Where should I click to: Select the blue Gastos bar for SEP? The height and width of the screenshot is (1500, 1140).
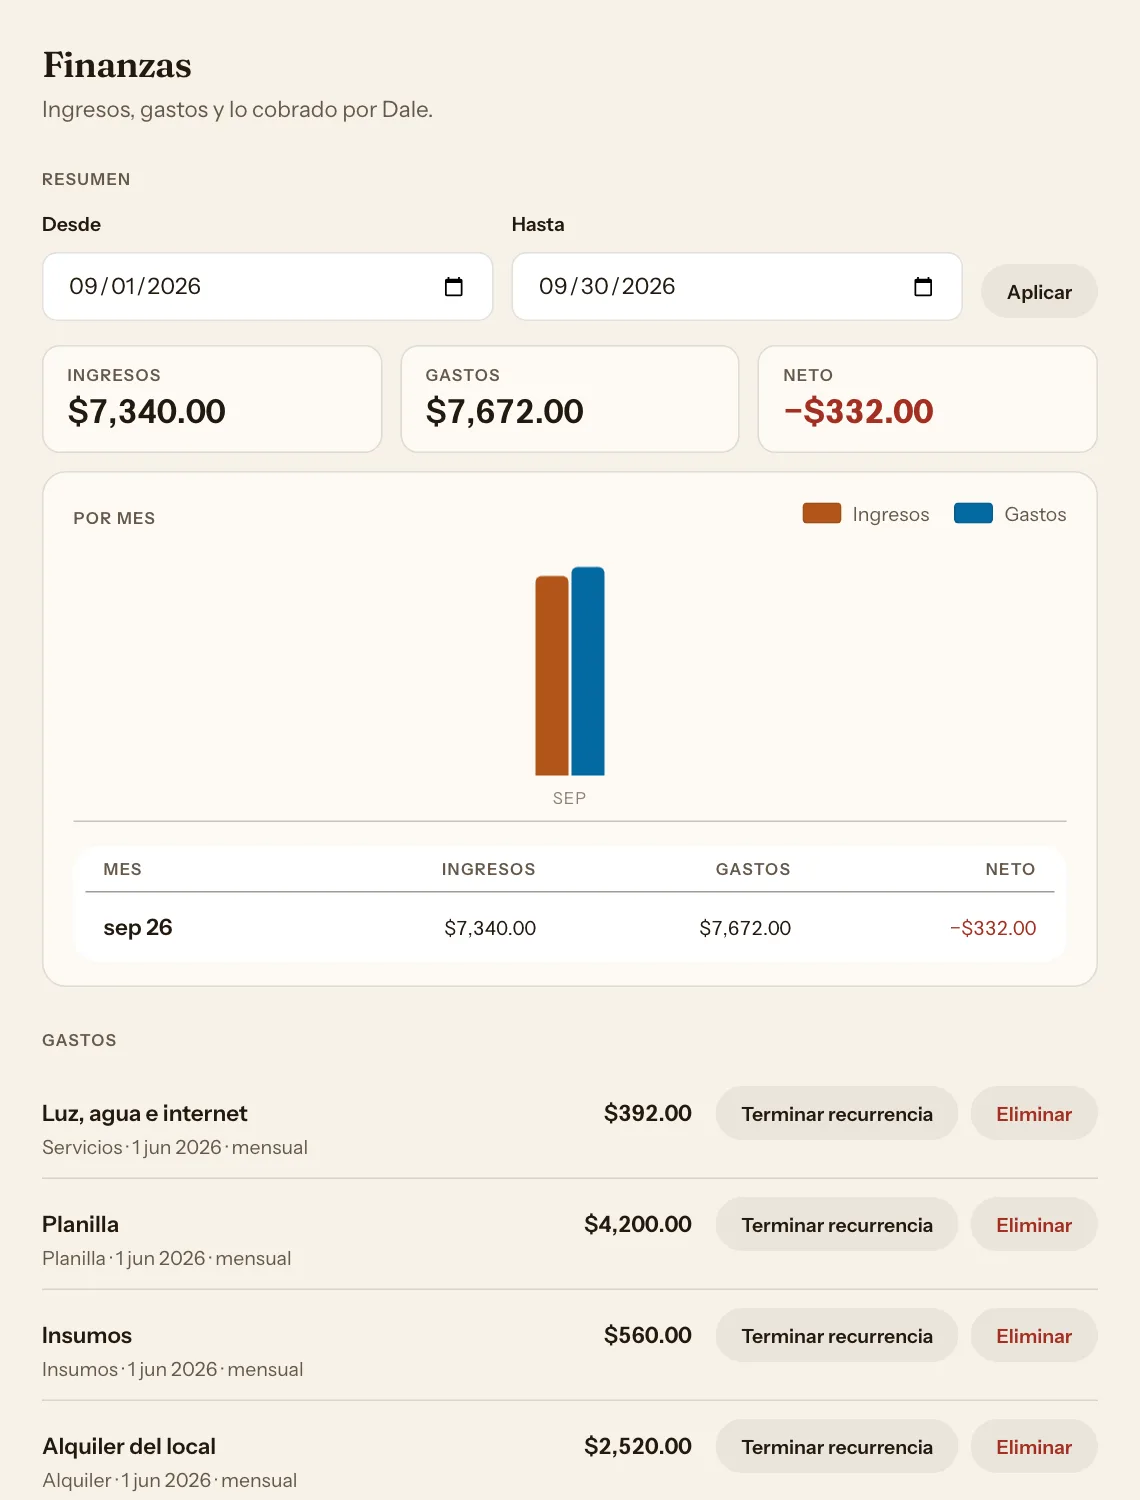coord(588,671)
